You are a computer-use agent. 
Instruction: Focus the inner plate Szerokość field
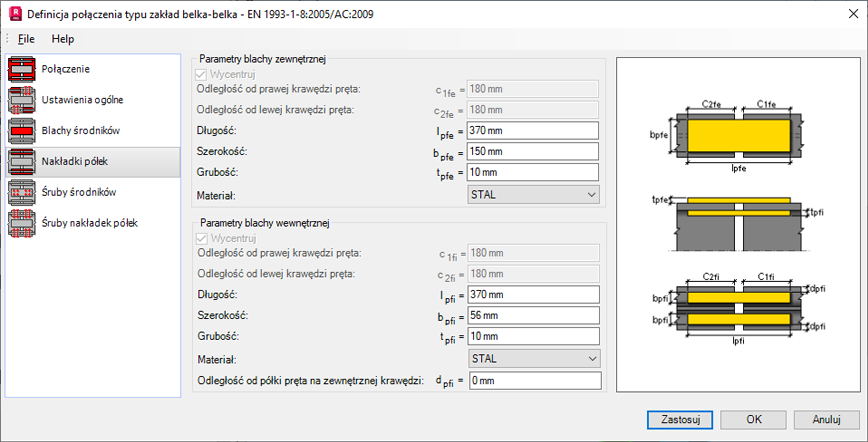pyautogui.click(x=534, y=316)
